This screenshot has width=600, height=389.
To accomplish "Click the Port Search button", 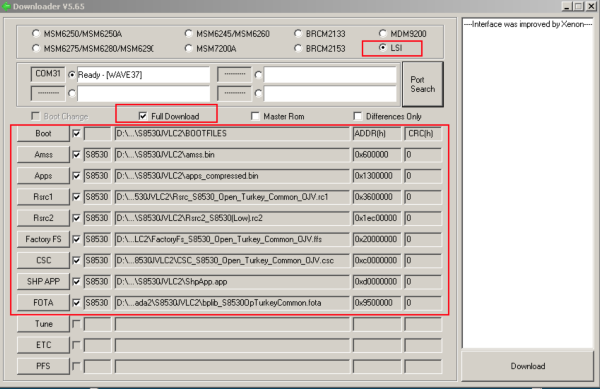I will [x=423, y=84].
